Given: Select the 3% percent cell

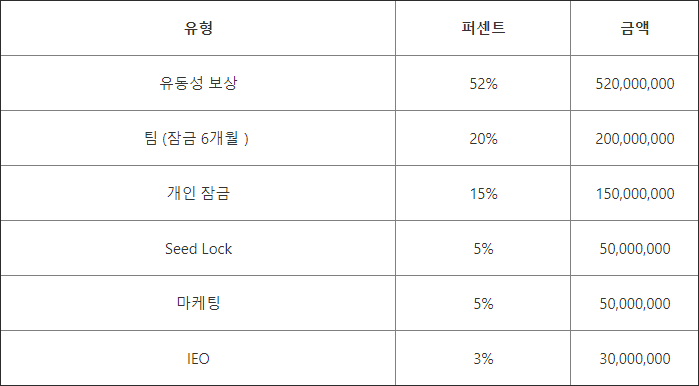Looking at the screenshot, I should (x=483, y=358).
